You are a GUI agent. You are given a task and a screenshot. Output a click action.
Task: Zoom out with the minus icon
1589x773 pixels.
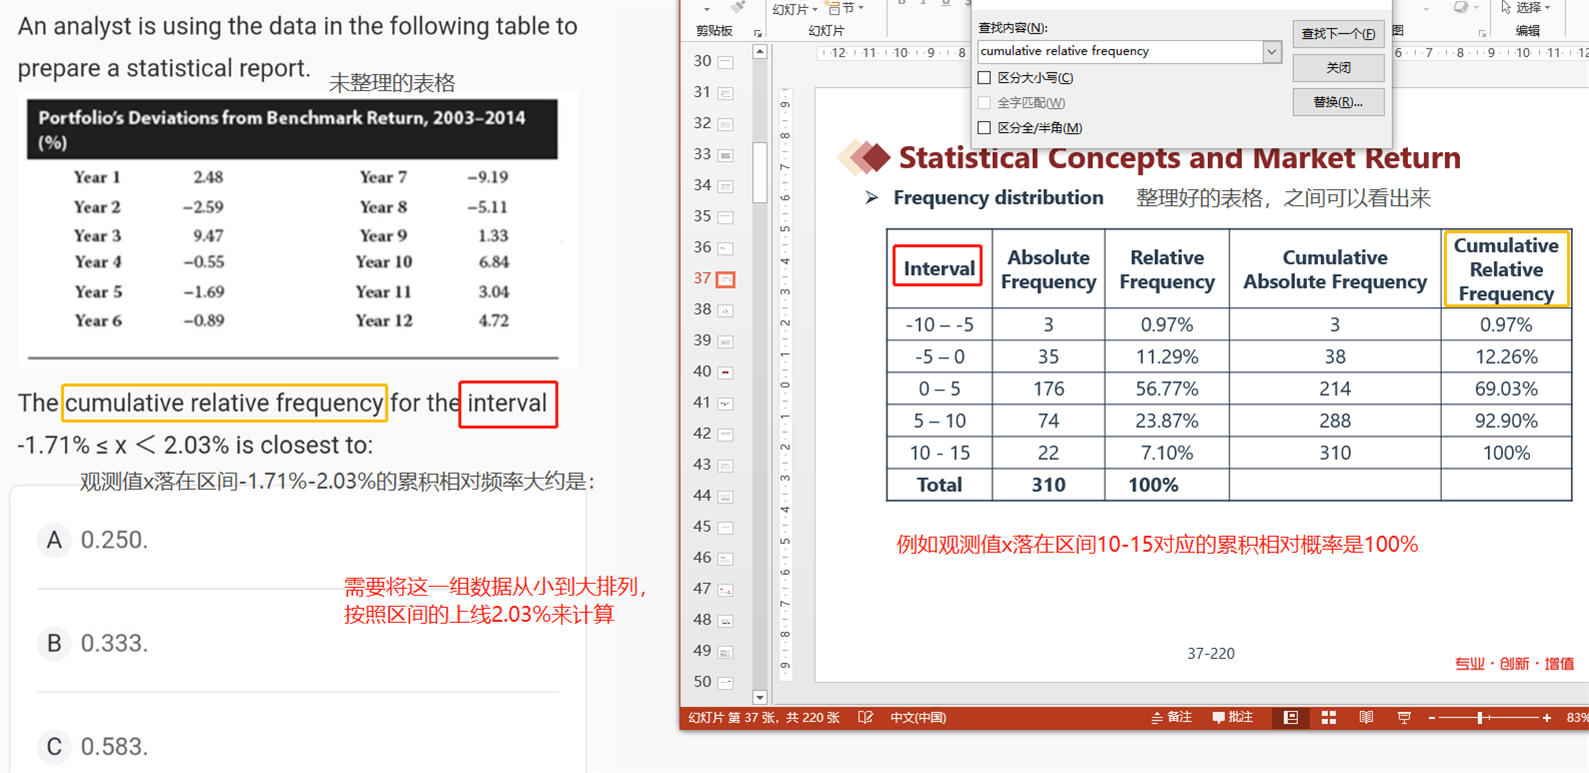click(x=1432, y=718)
